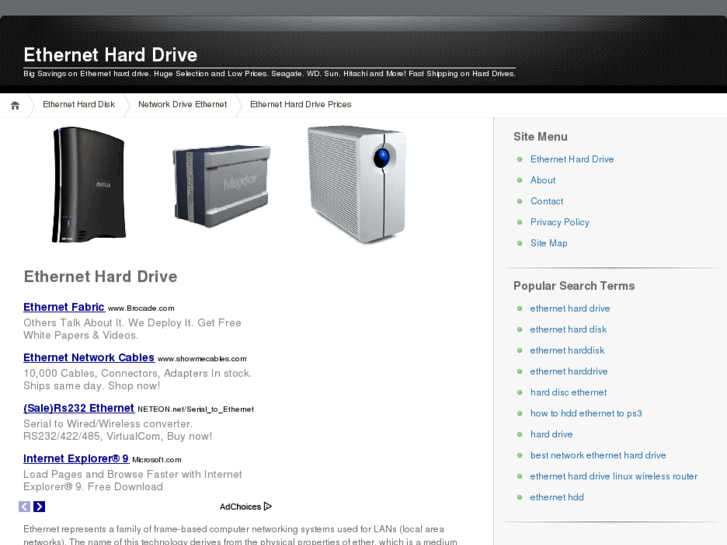Image resolution: width=727 pixels, height=545 pixels.
Task: Open the About page in Site Menu
Action: click(x=543, y=180)
